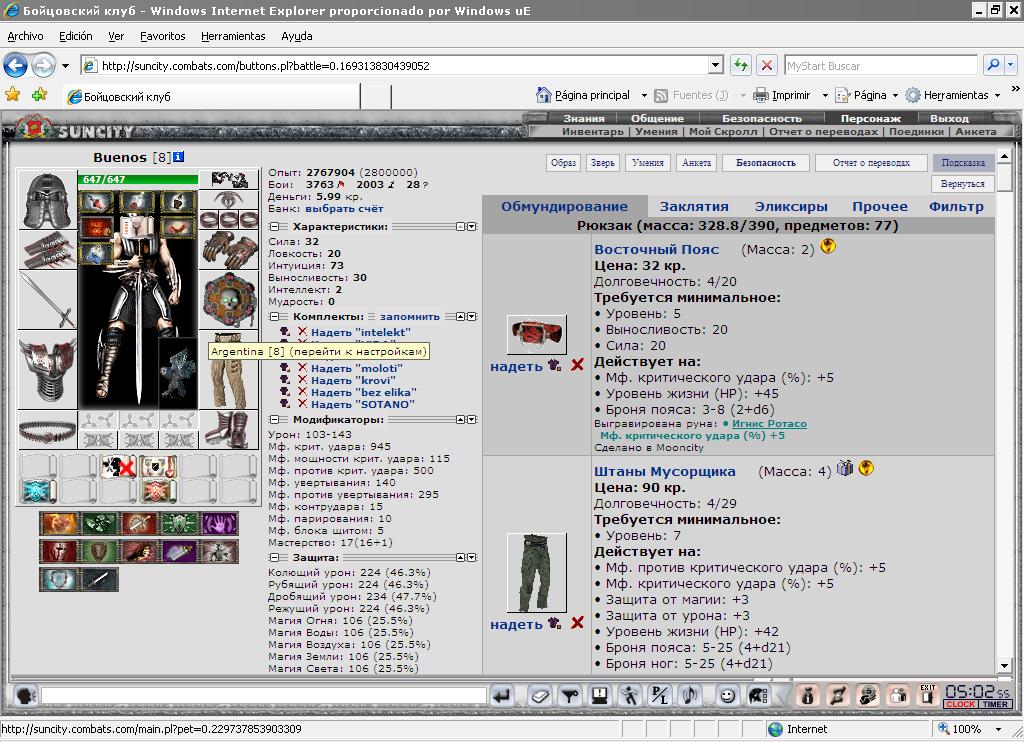Open the Herramientas menu in menu bar
This screenshot has height=742, width=1024.
(233, 36)
